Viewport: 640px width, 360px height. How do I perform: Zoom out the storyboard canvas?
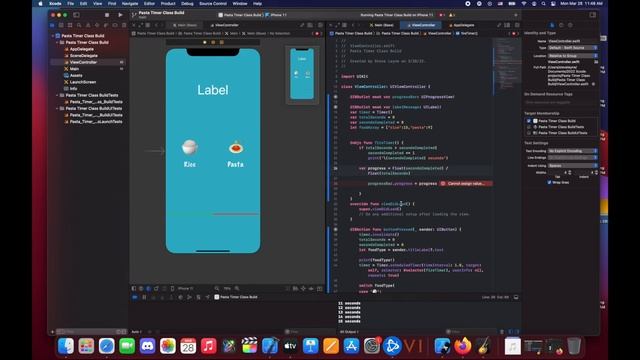[x=217, y=288]
